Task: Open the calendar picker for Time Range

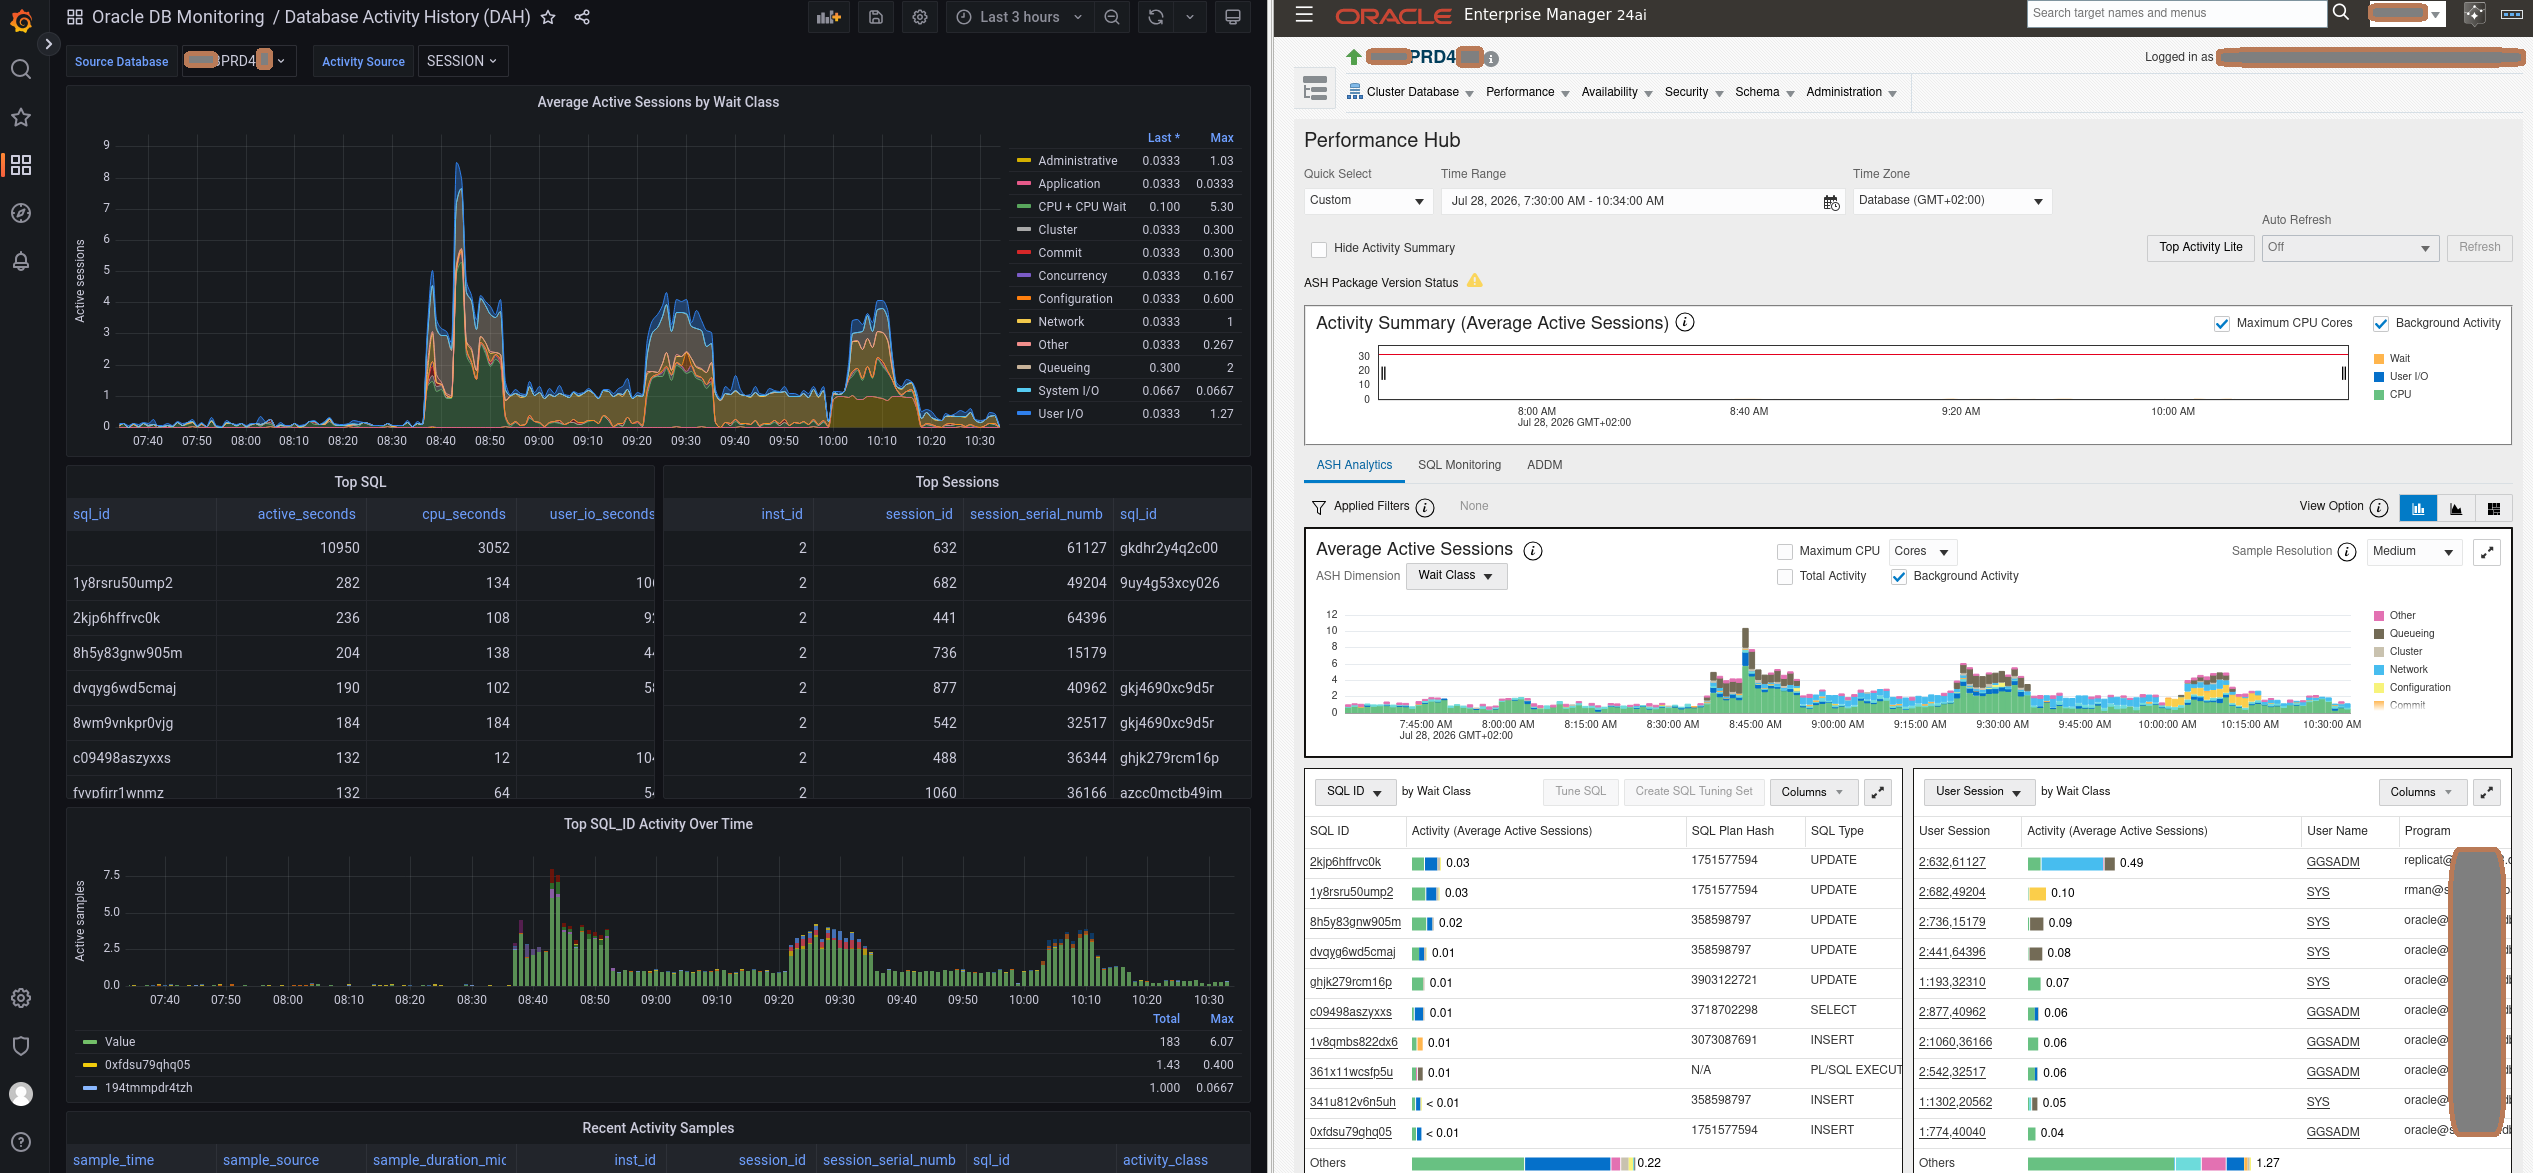Action: coord(1831,202)
